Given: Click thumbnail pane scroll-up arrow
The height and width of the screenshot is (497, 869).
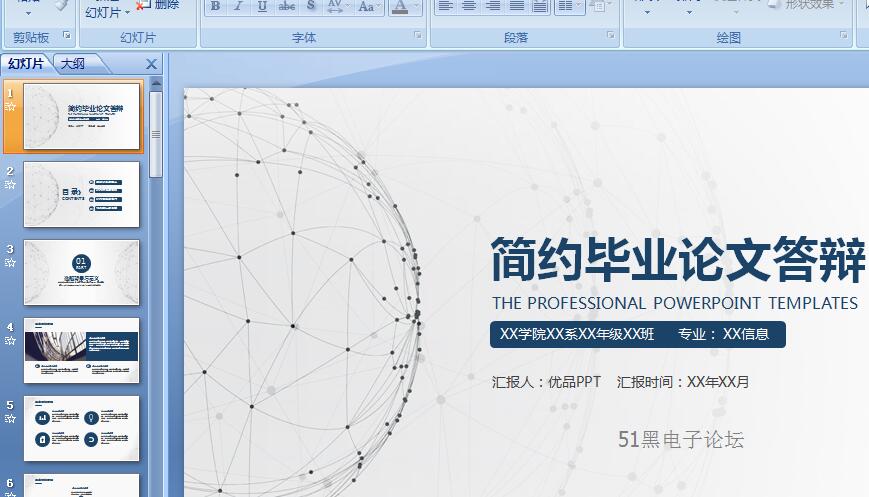Looking at the screenshot, I should coord(156,84).
